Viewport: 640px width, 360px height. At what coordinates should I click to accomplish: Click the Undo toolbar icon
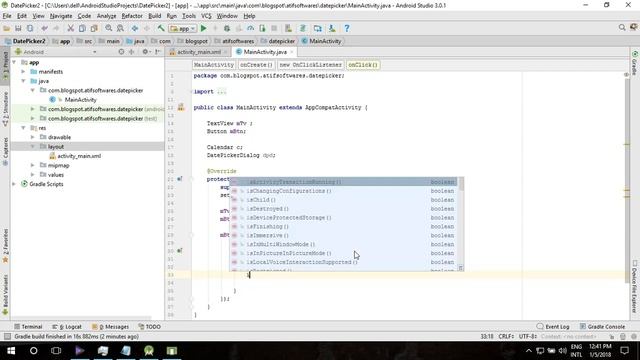pyautogui.click(x=44, y=29)
